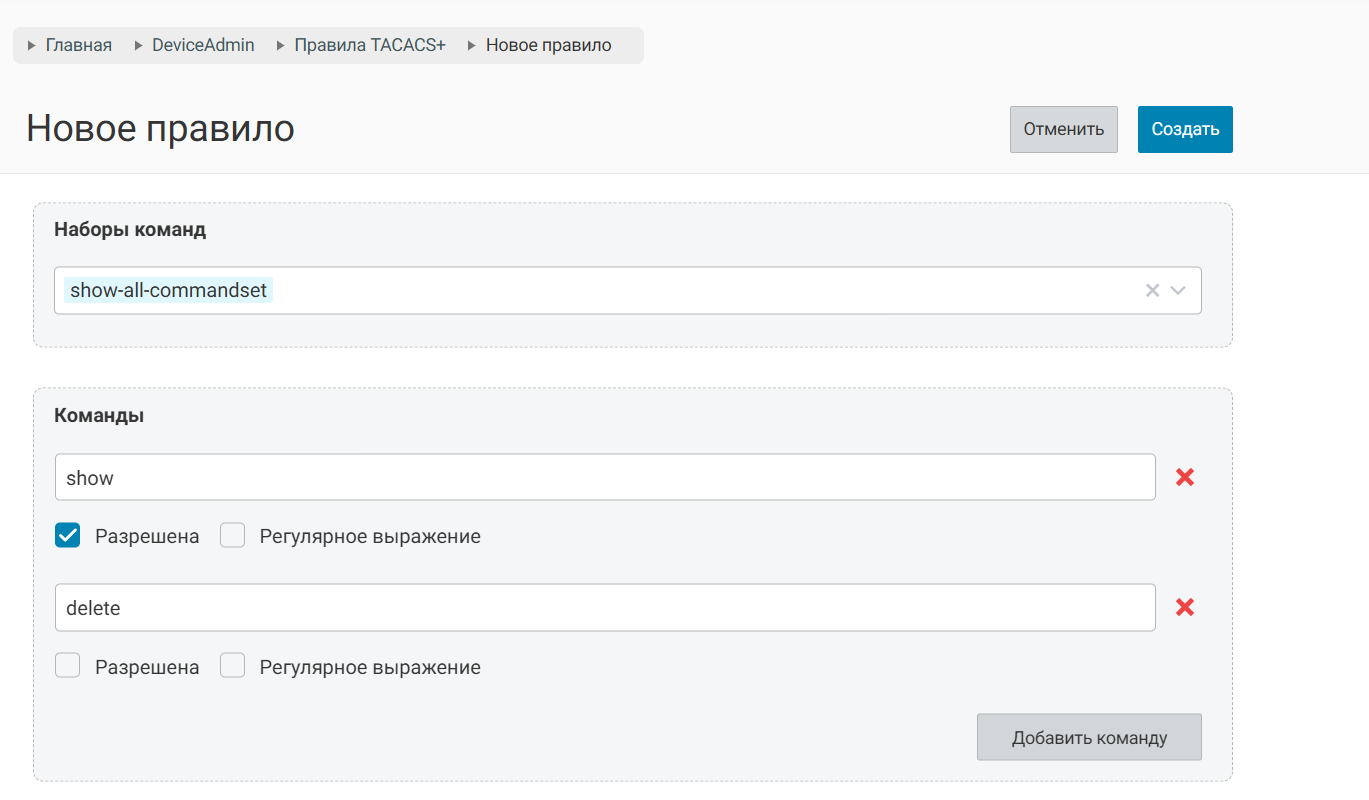Click the Создать button

pos(1185,130)
